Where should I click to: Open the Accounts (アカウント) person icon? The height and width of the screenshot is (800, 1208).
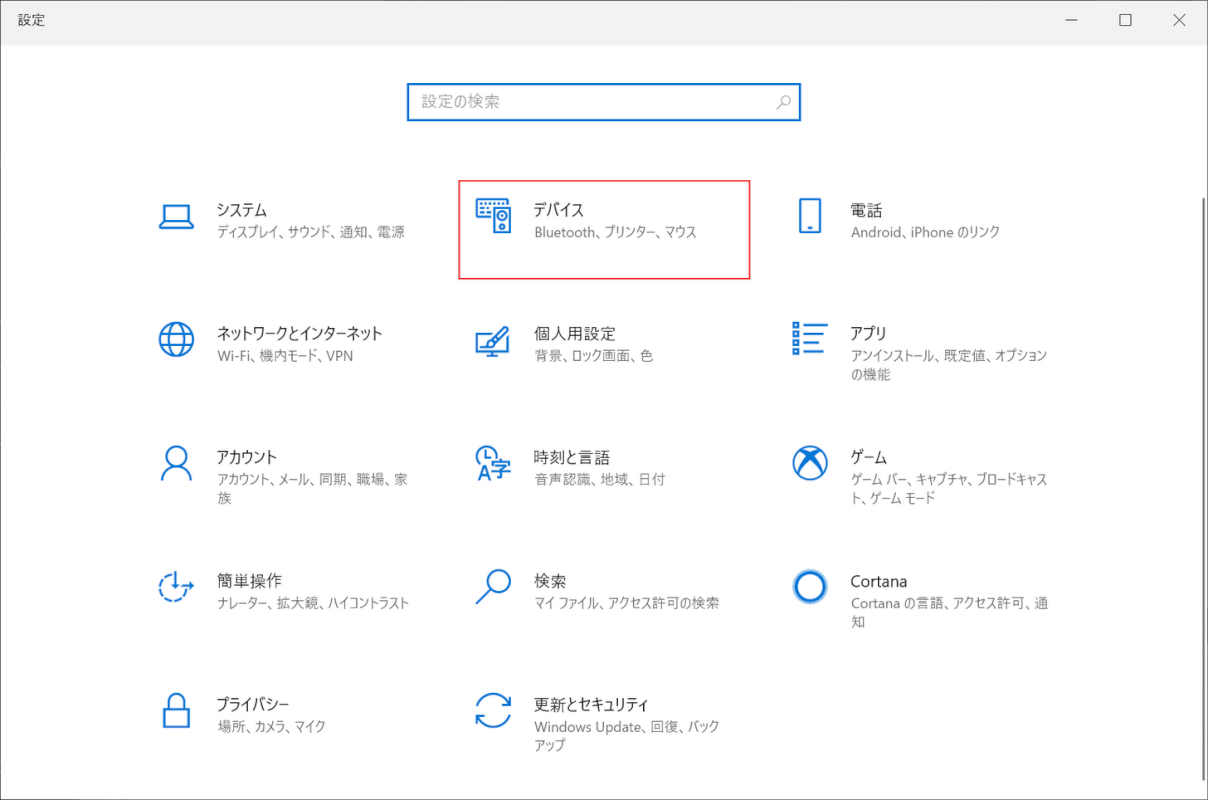[x=176, y=462]
